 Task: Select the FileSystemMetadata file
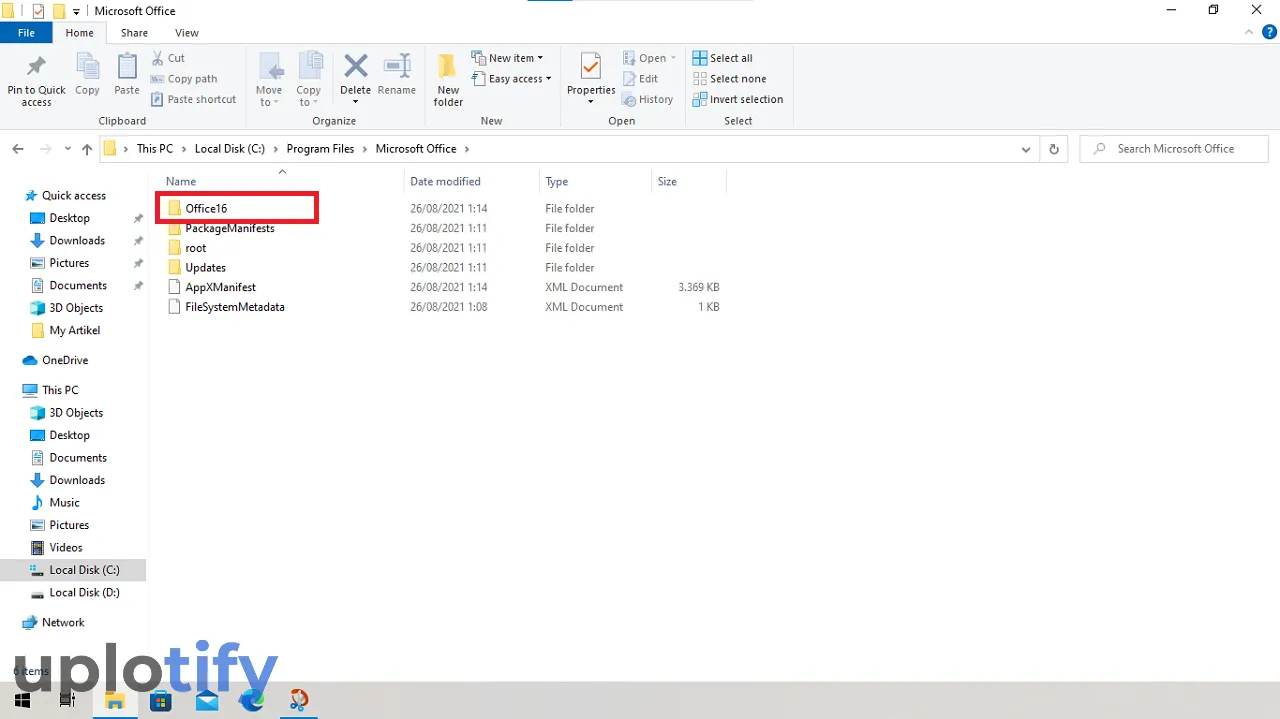tap(234, 307)
